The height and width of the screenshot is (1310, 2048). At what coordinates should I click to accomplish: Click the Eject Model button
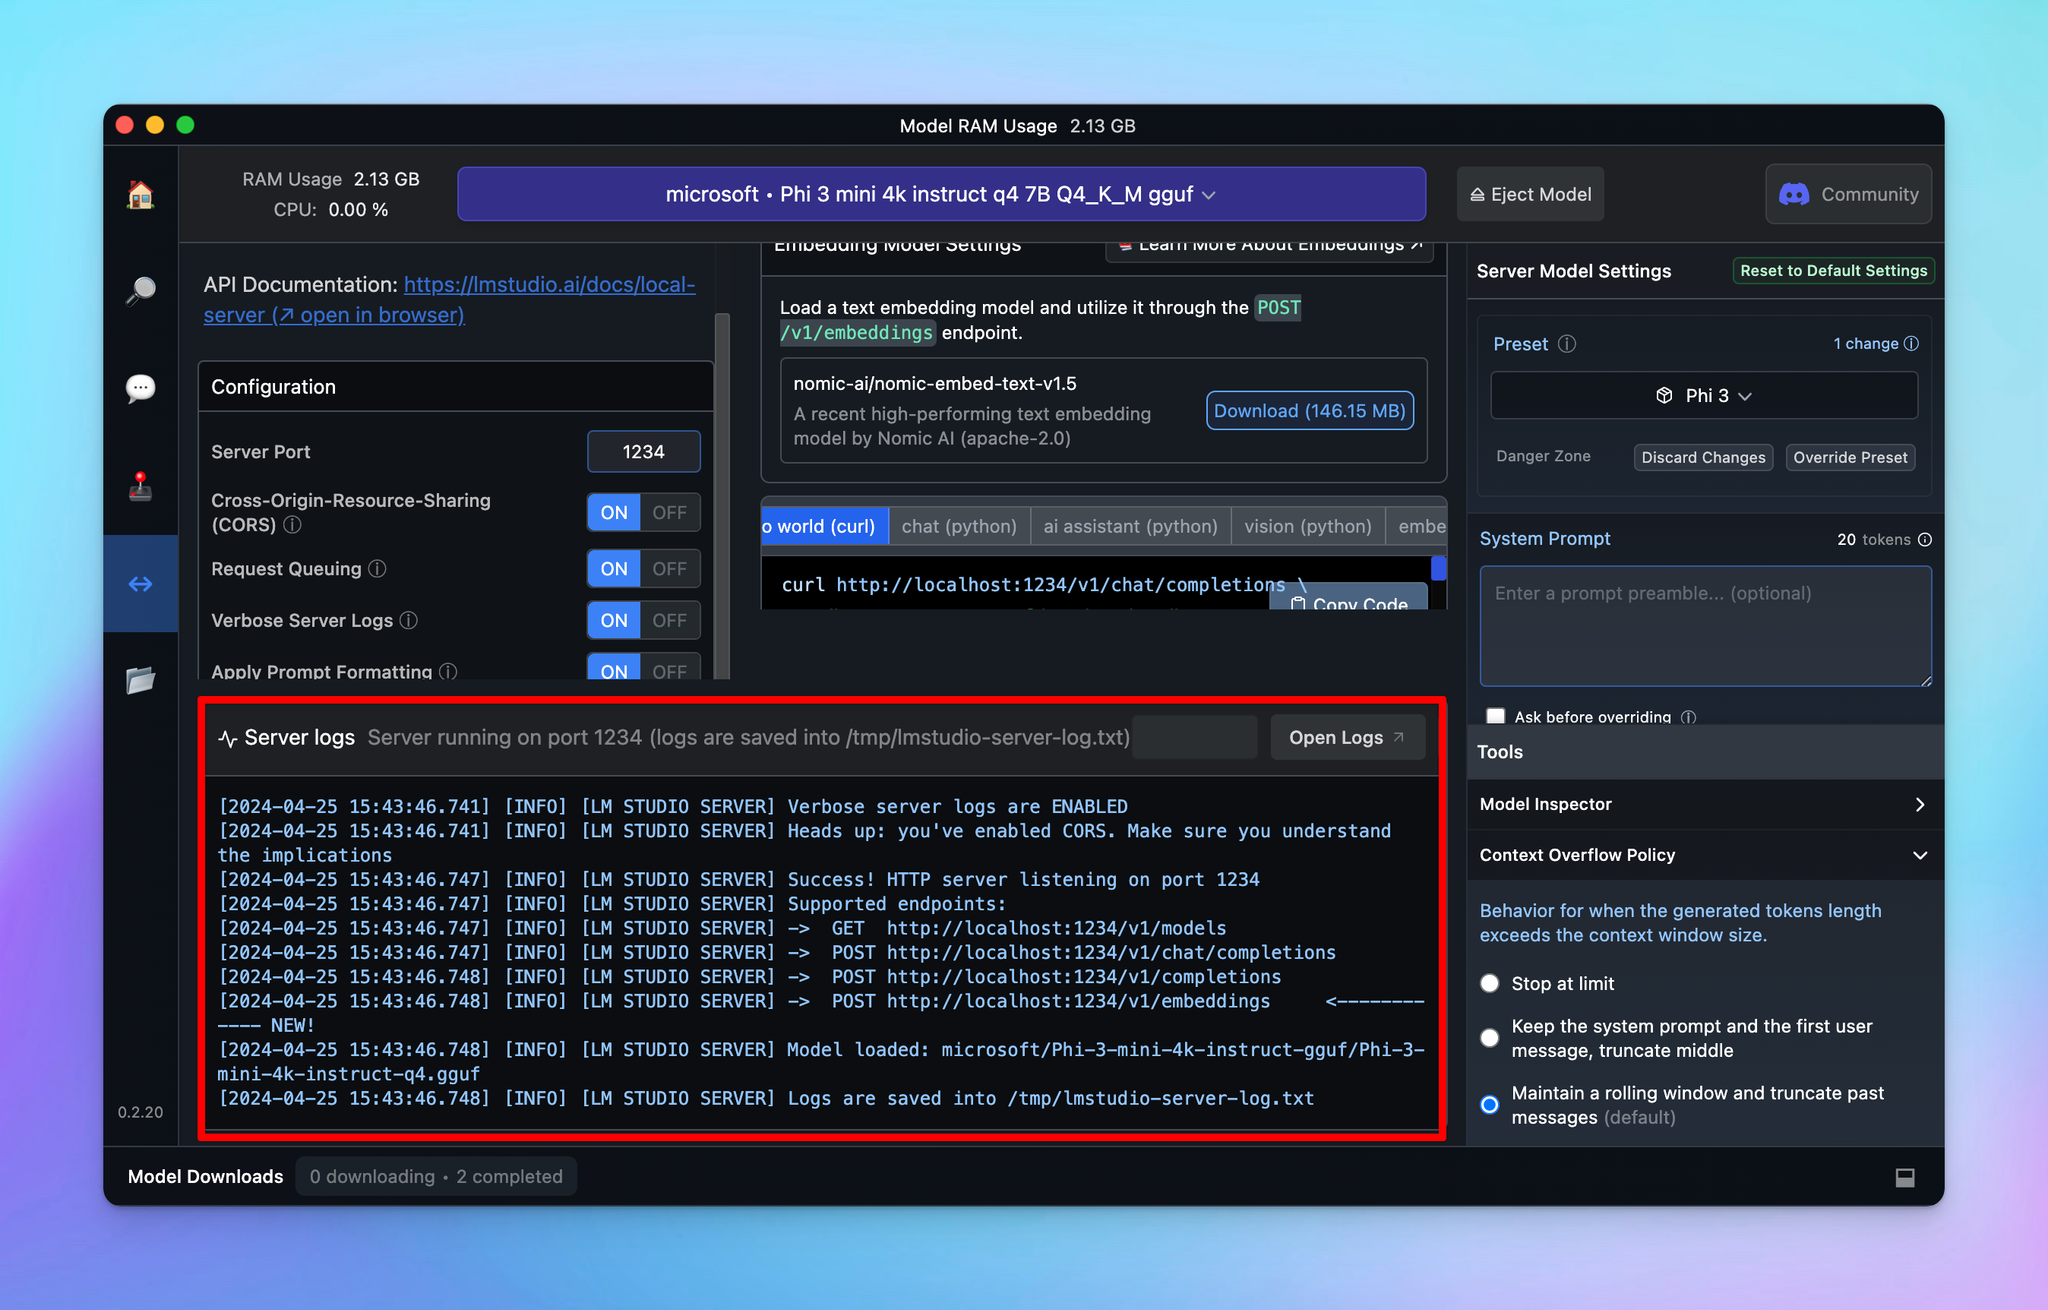coord(1530,194)
